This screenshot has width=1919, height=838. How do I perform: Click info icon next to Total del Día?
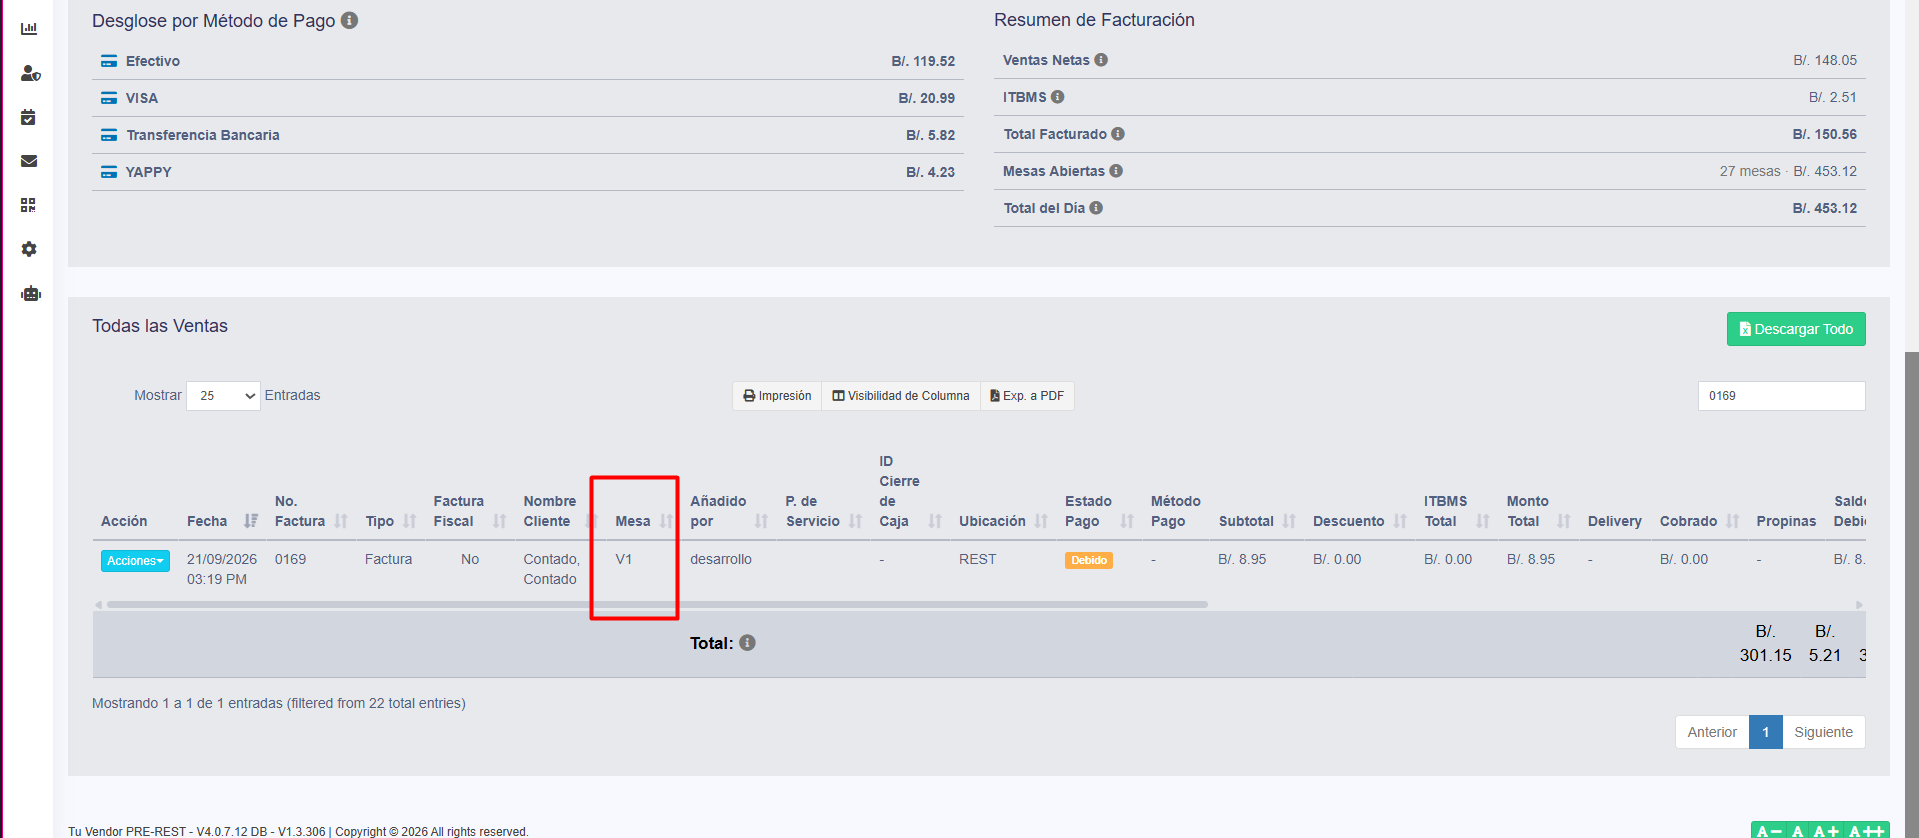click(x=1096, y=208)
